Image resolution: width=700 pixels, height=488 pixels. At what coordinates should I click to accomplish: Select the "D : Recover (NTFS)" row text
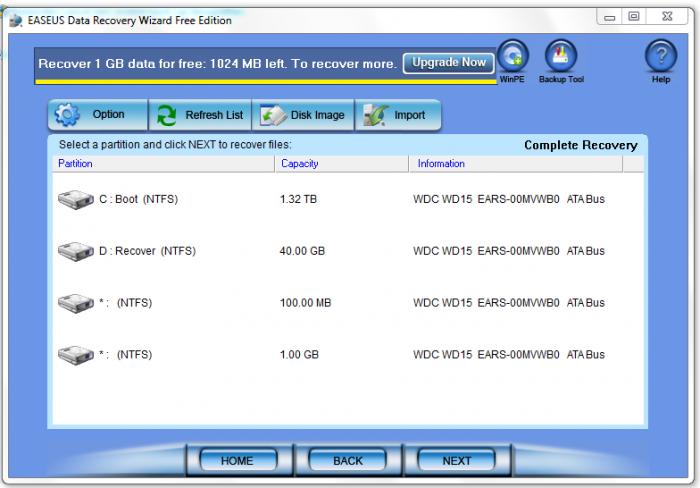[x=147, y=251]
